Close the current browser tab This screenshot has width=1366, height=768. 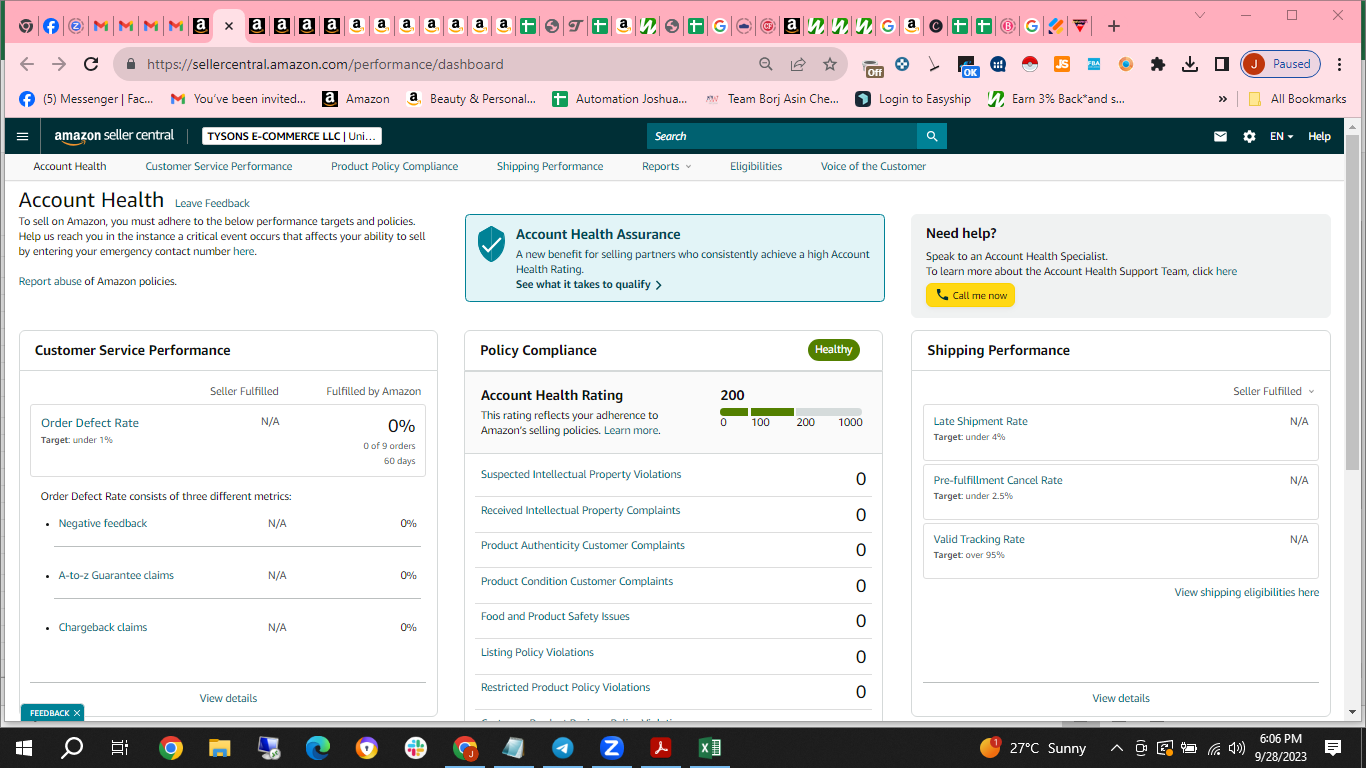(228, 26)
